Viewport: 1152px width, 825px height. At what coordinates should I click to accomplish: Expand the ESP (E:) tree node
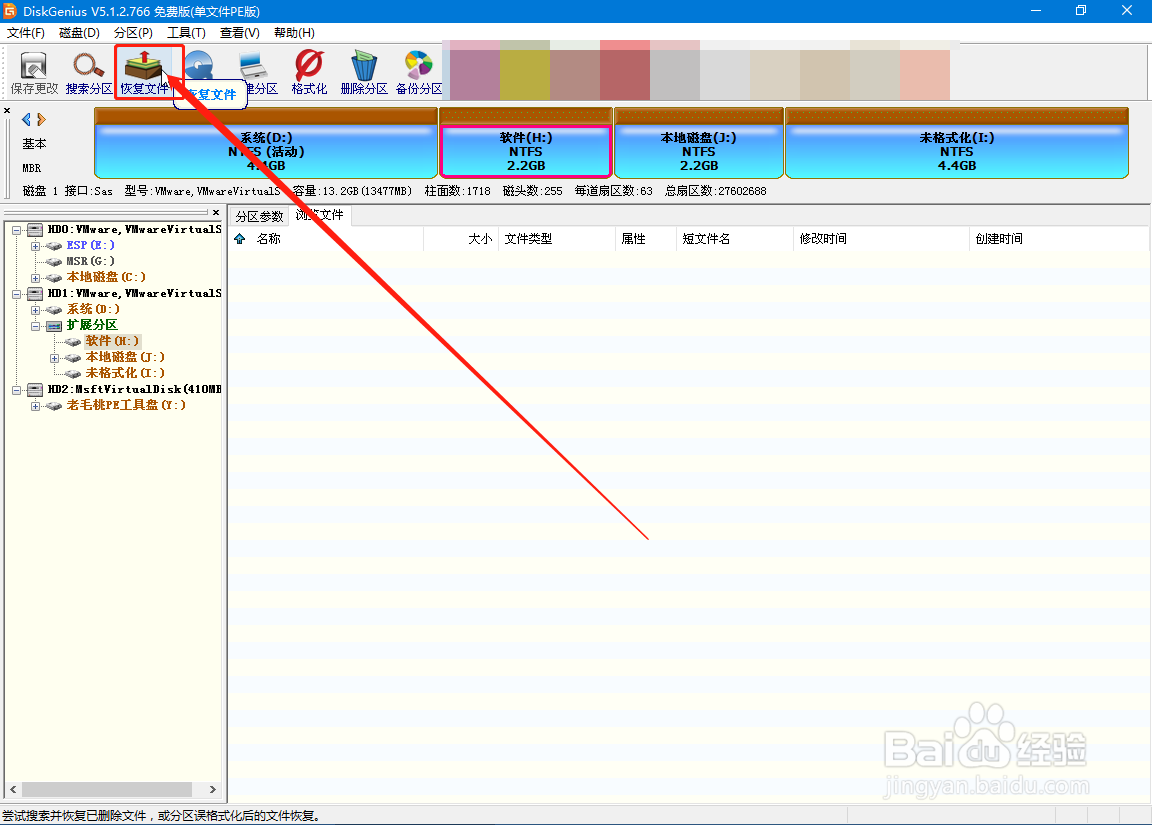(x=35, y=246)
